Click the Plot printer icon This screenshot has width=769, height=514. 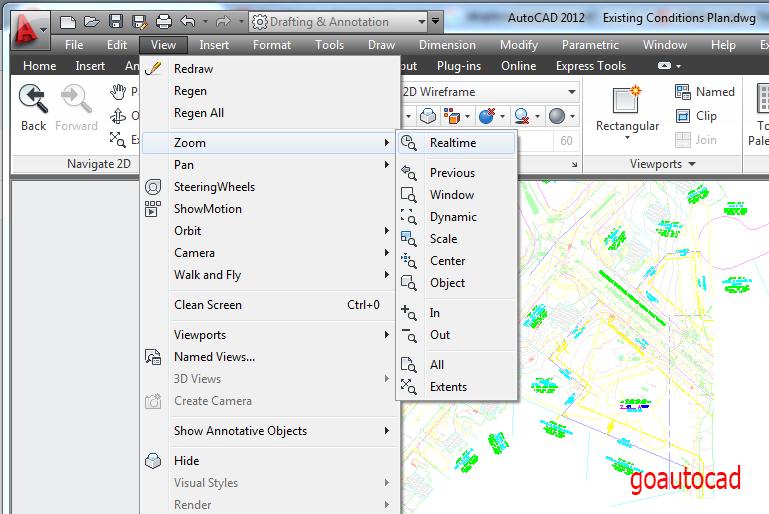click(164, 22)
